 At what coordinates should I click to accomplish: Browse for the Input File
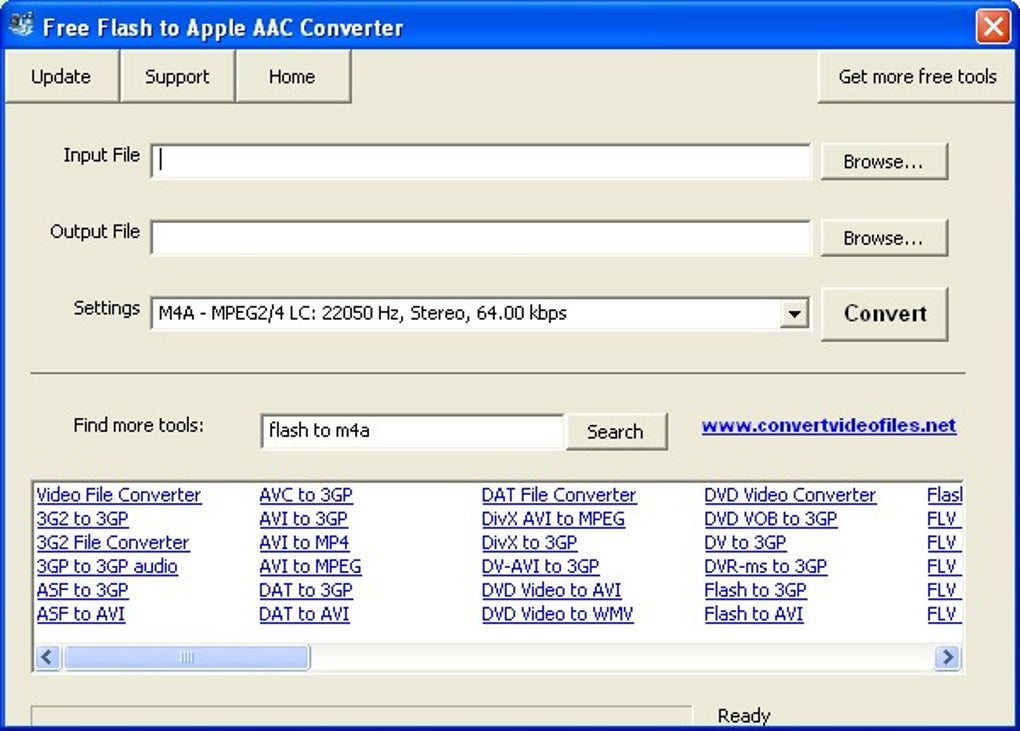coord(883,161)
